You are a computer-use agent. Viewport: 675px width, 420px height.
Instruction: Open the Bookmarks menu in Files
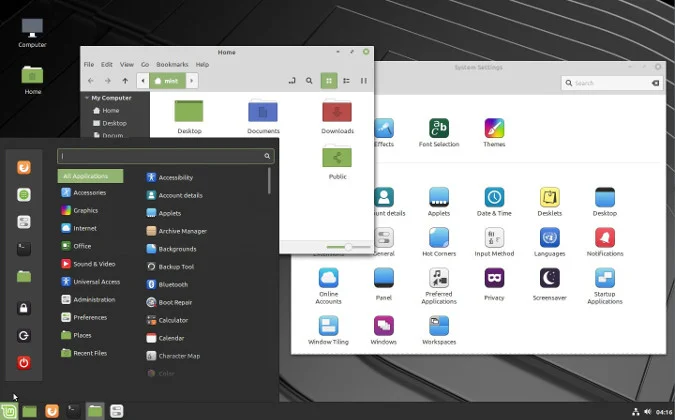pos(172,64)
